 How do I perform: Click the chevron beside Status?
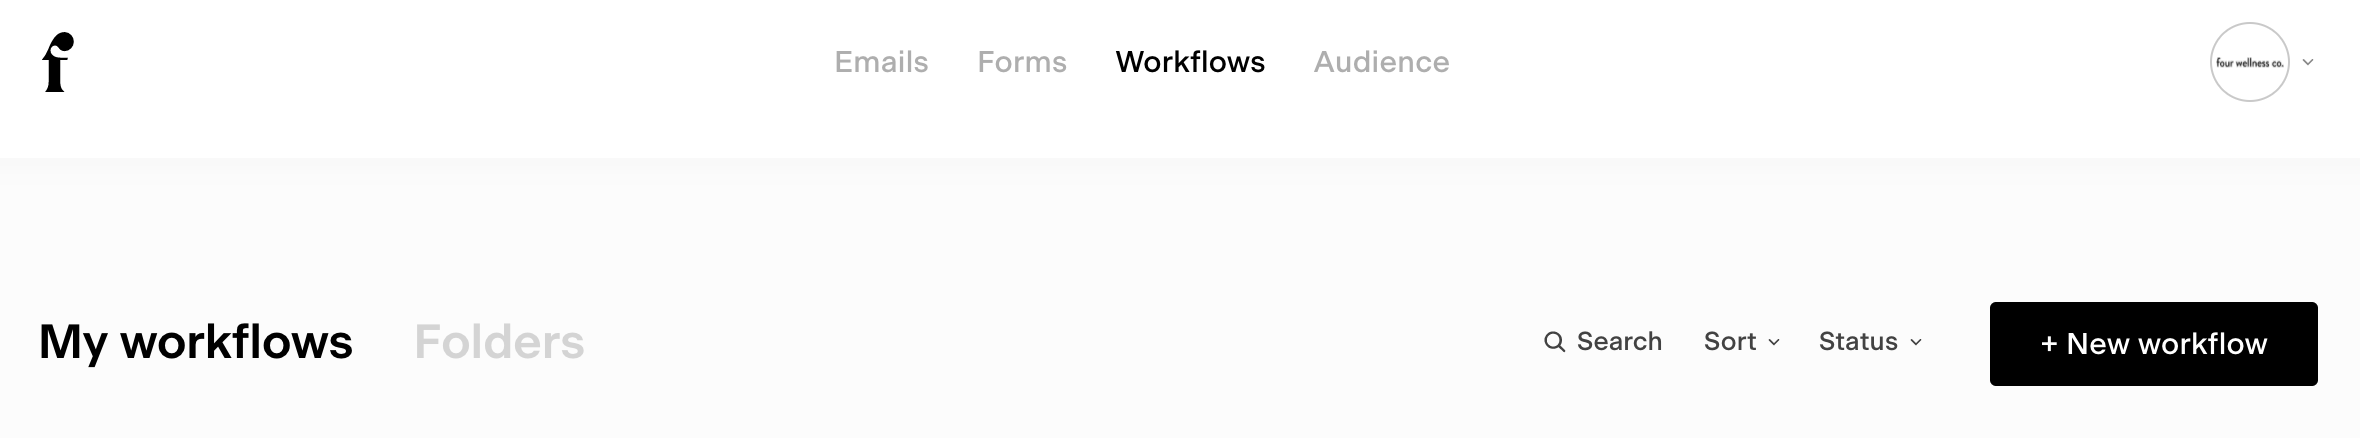[x=1916, y=342]
